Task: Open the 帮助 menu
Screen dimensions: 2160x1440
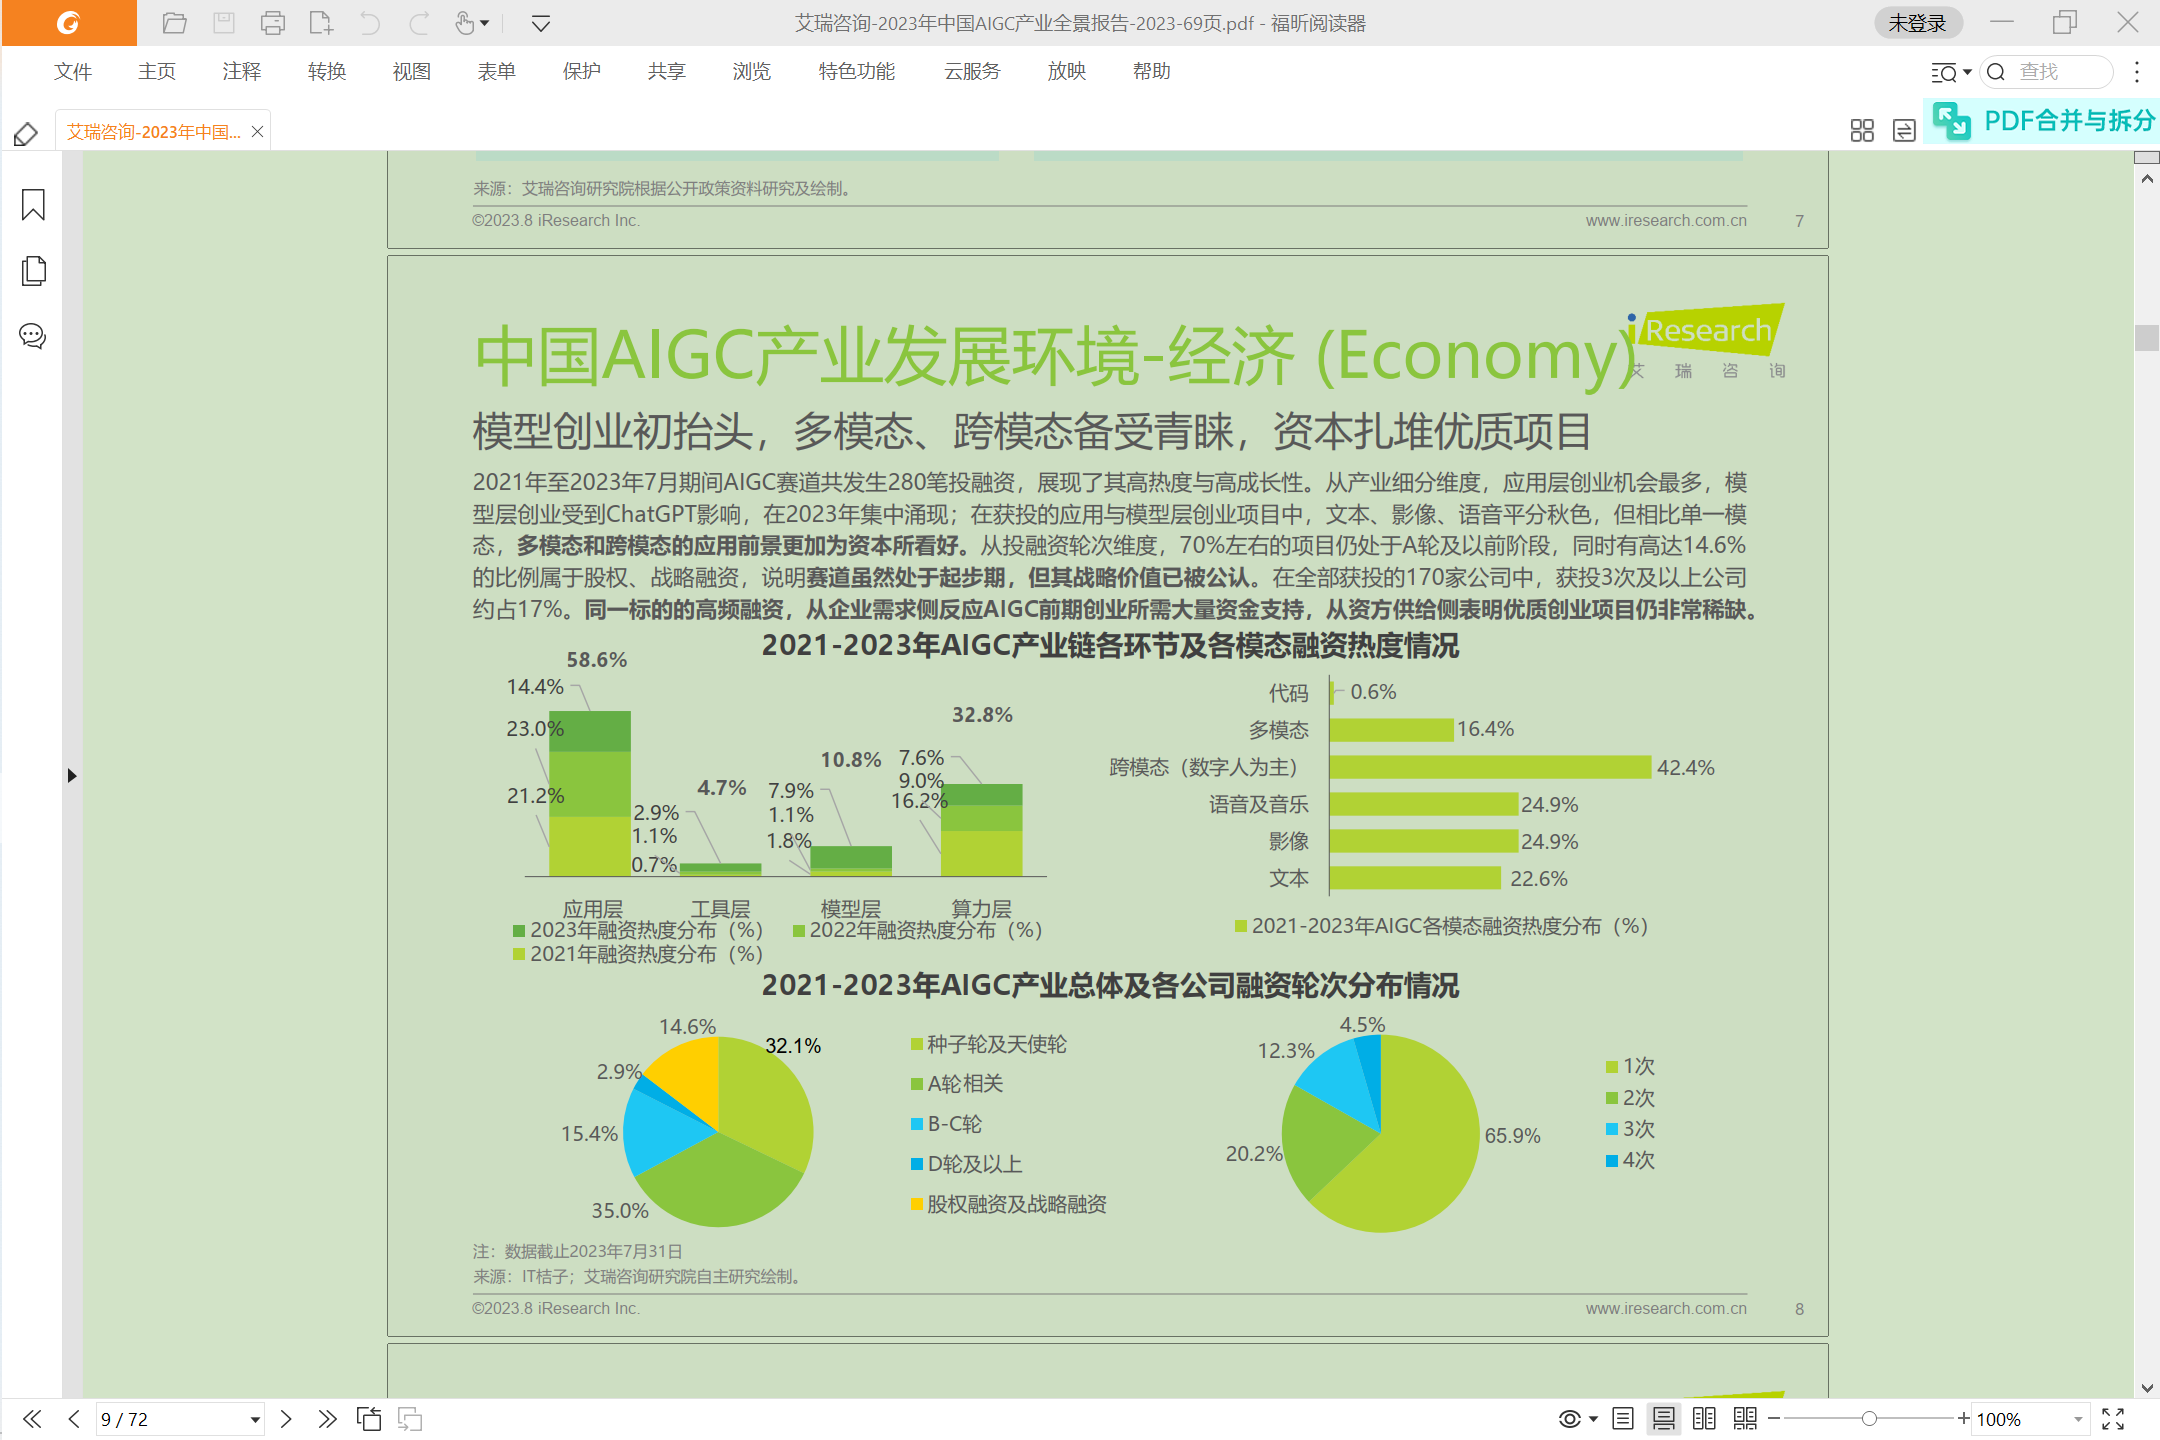Action: [x=1152, y=71]
